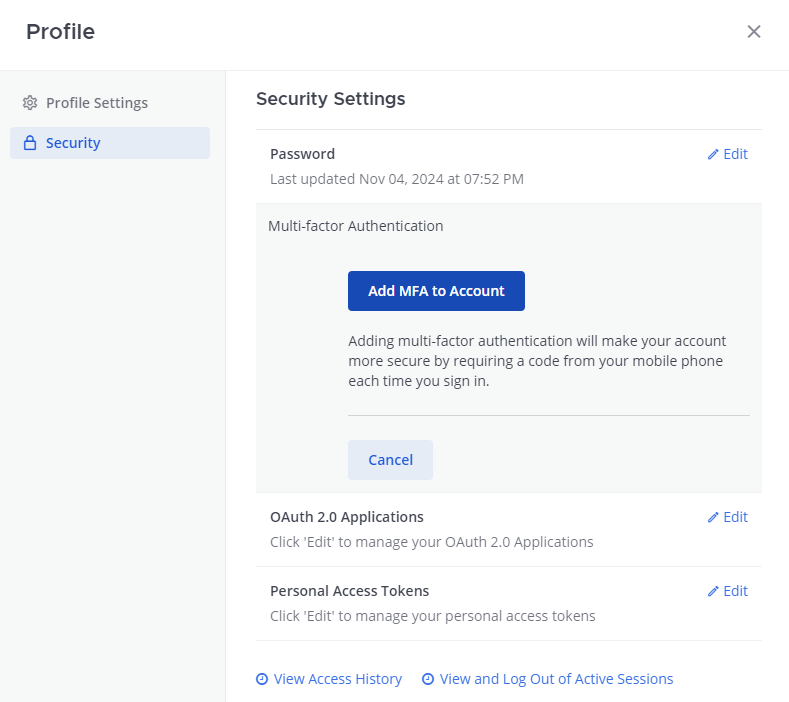Screen dimensions: 789x702
Task: Click the OAuth 2.0 Applications heading
Action: pos(346,517)
